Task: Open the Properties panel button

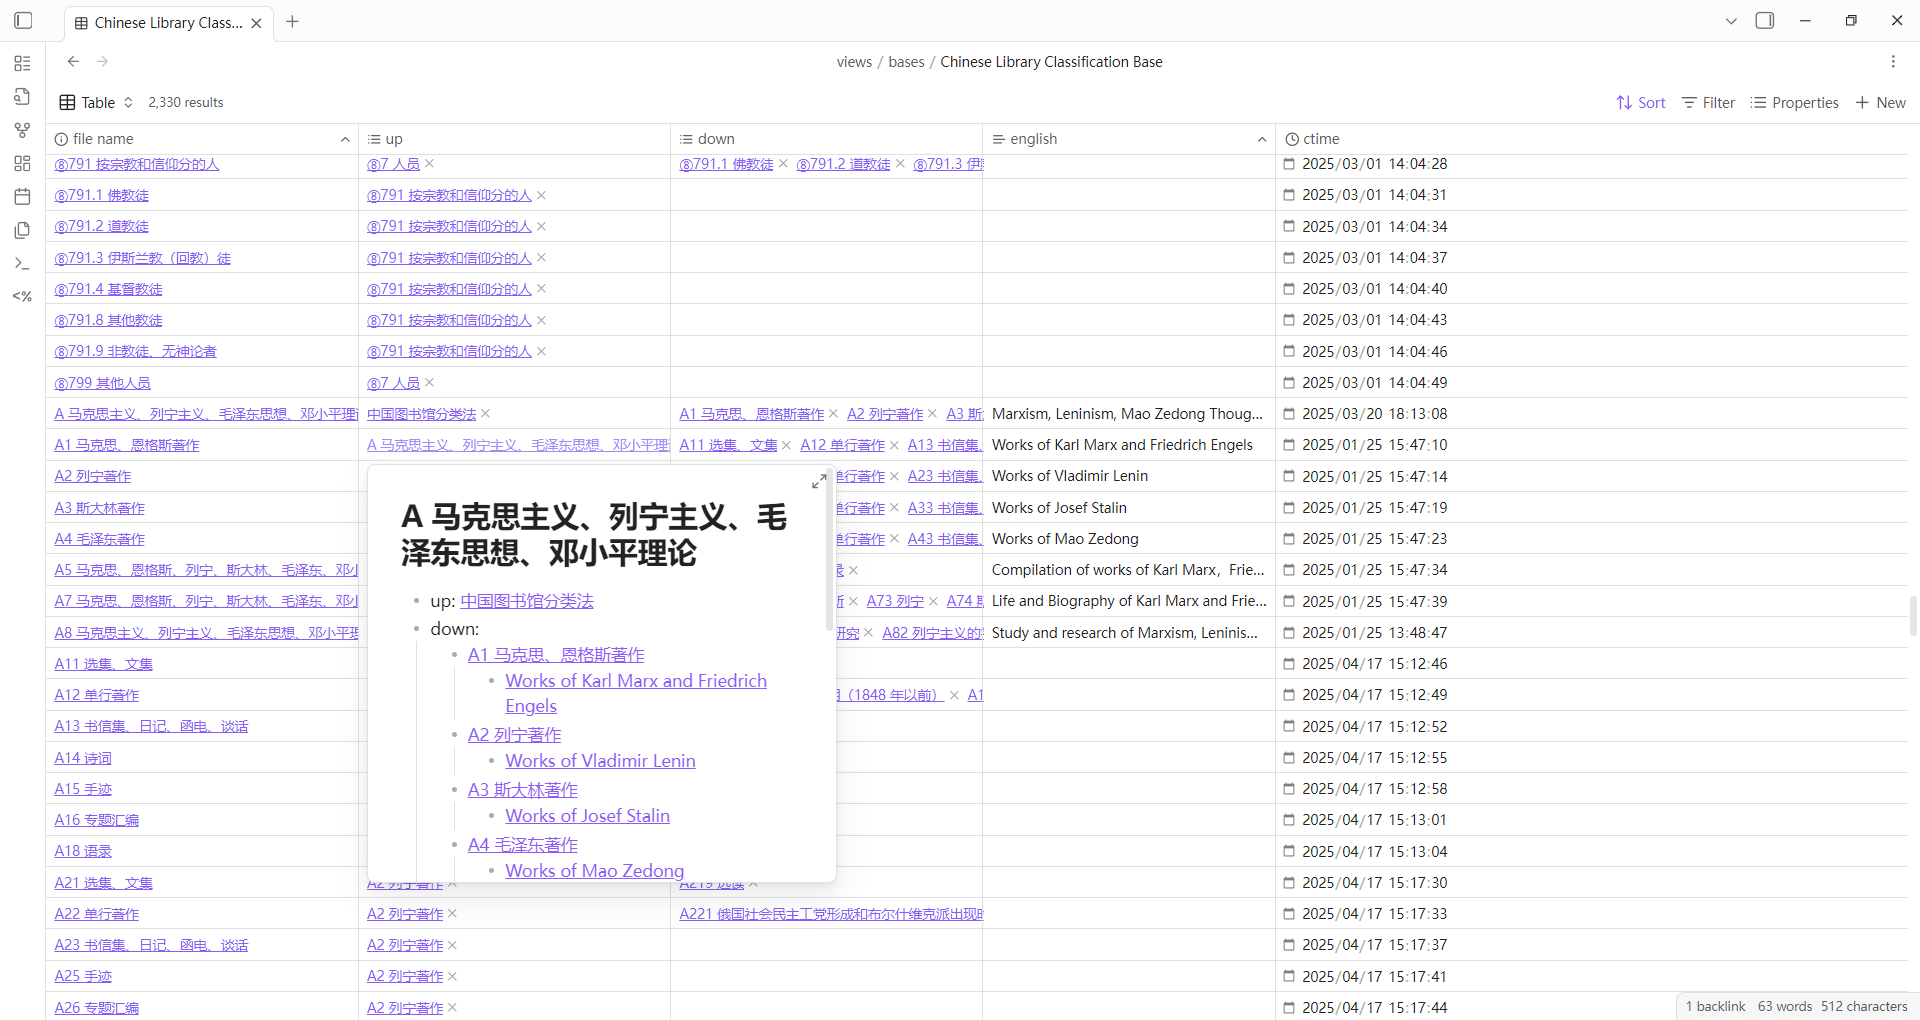Action: pos(1795,103)
